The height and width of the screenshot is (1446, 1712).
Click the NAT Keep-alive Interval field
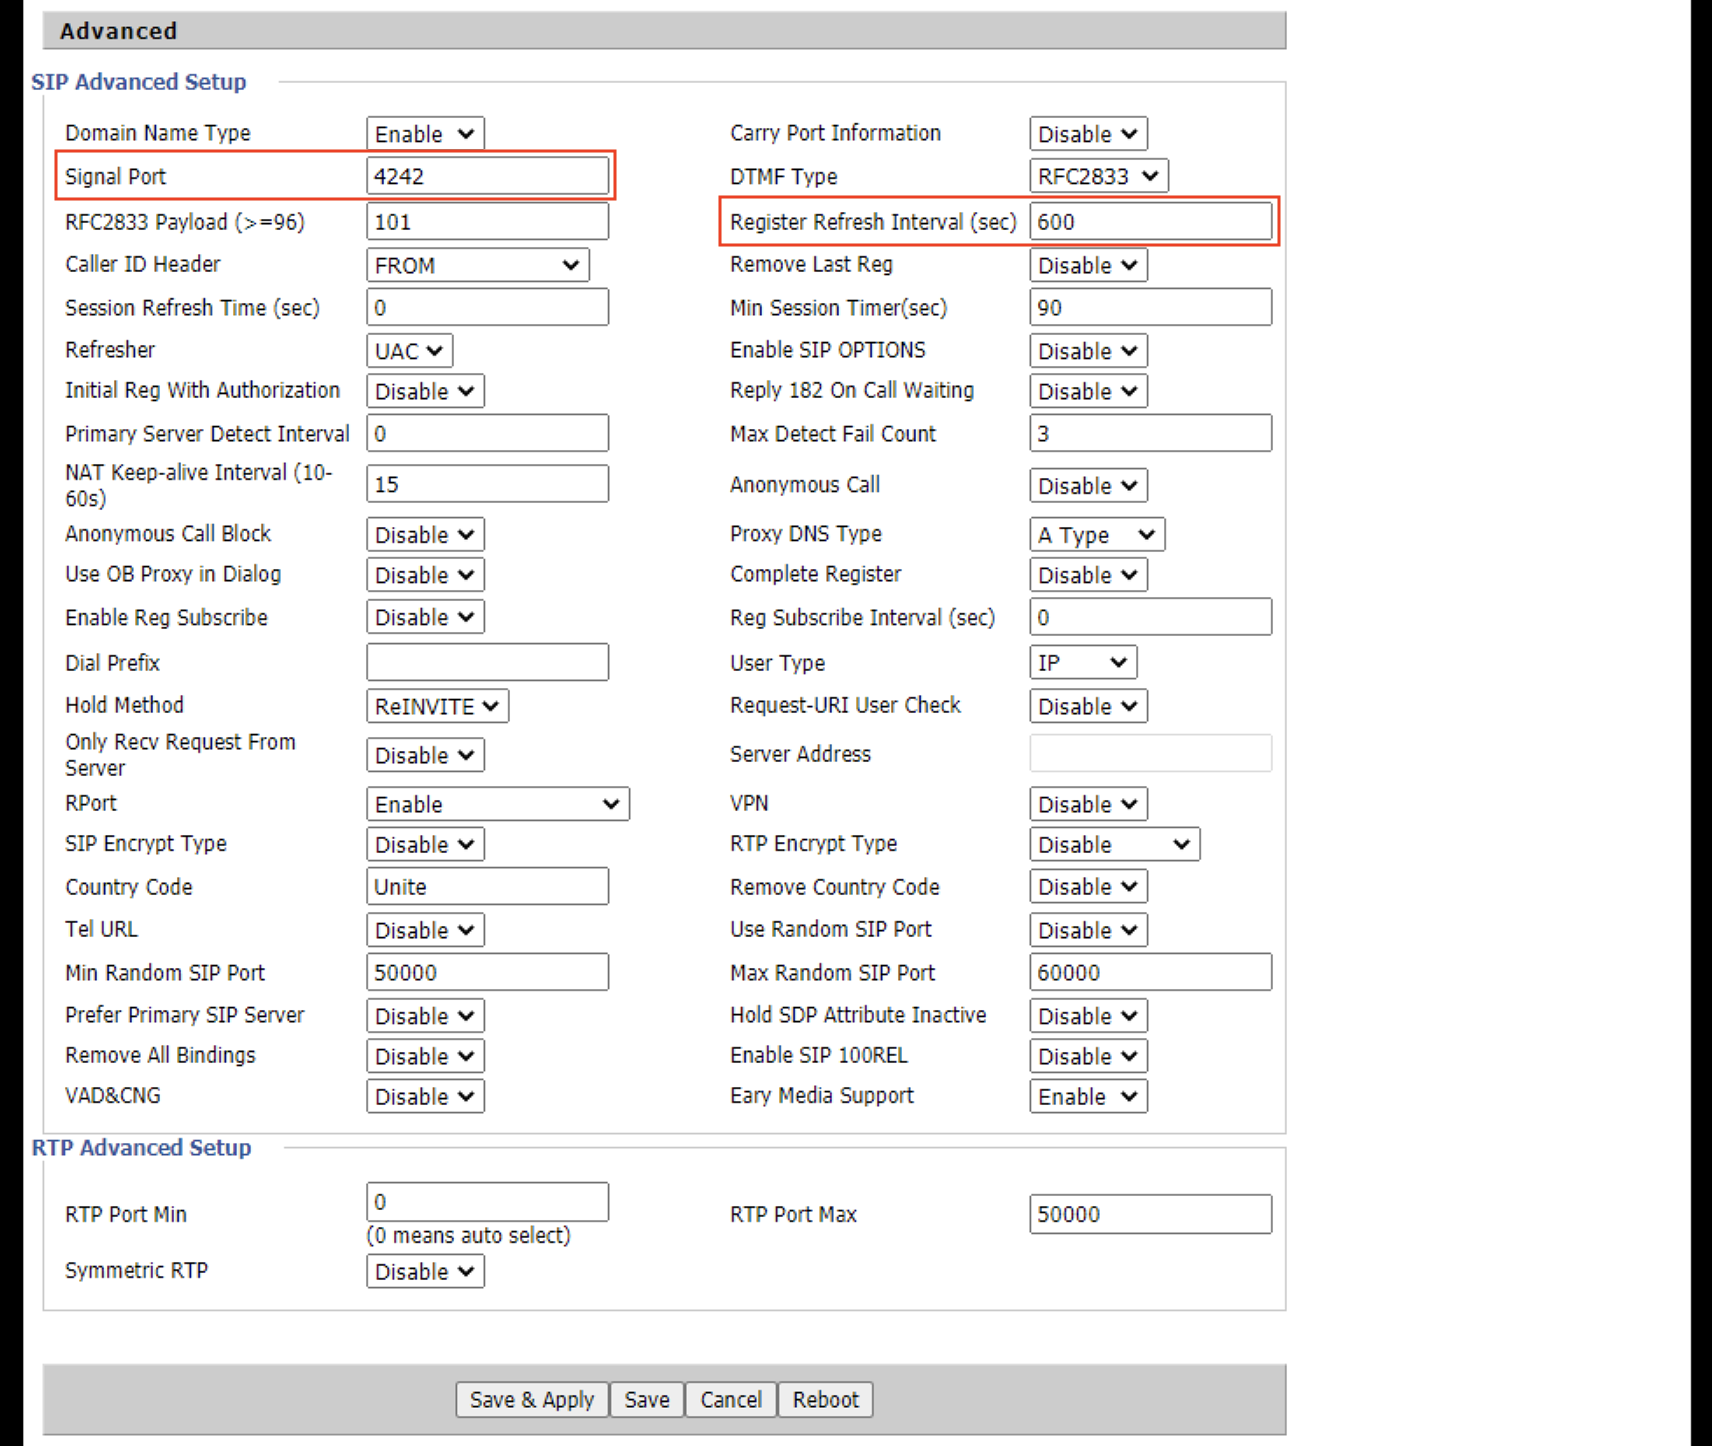coord(488,484)
